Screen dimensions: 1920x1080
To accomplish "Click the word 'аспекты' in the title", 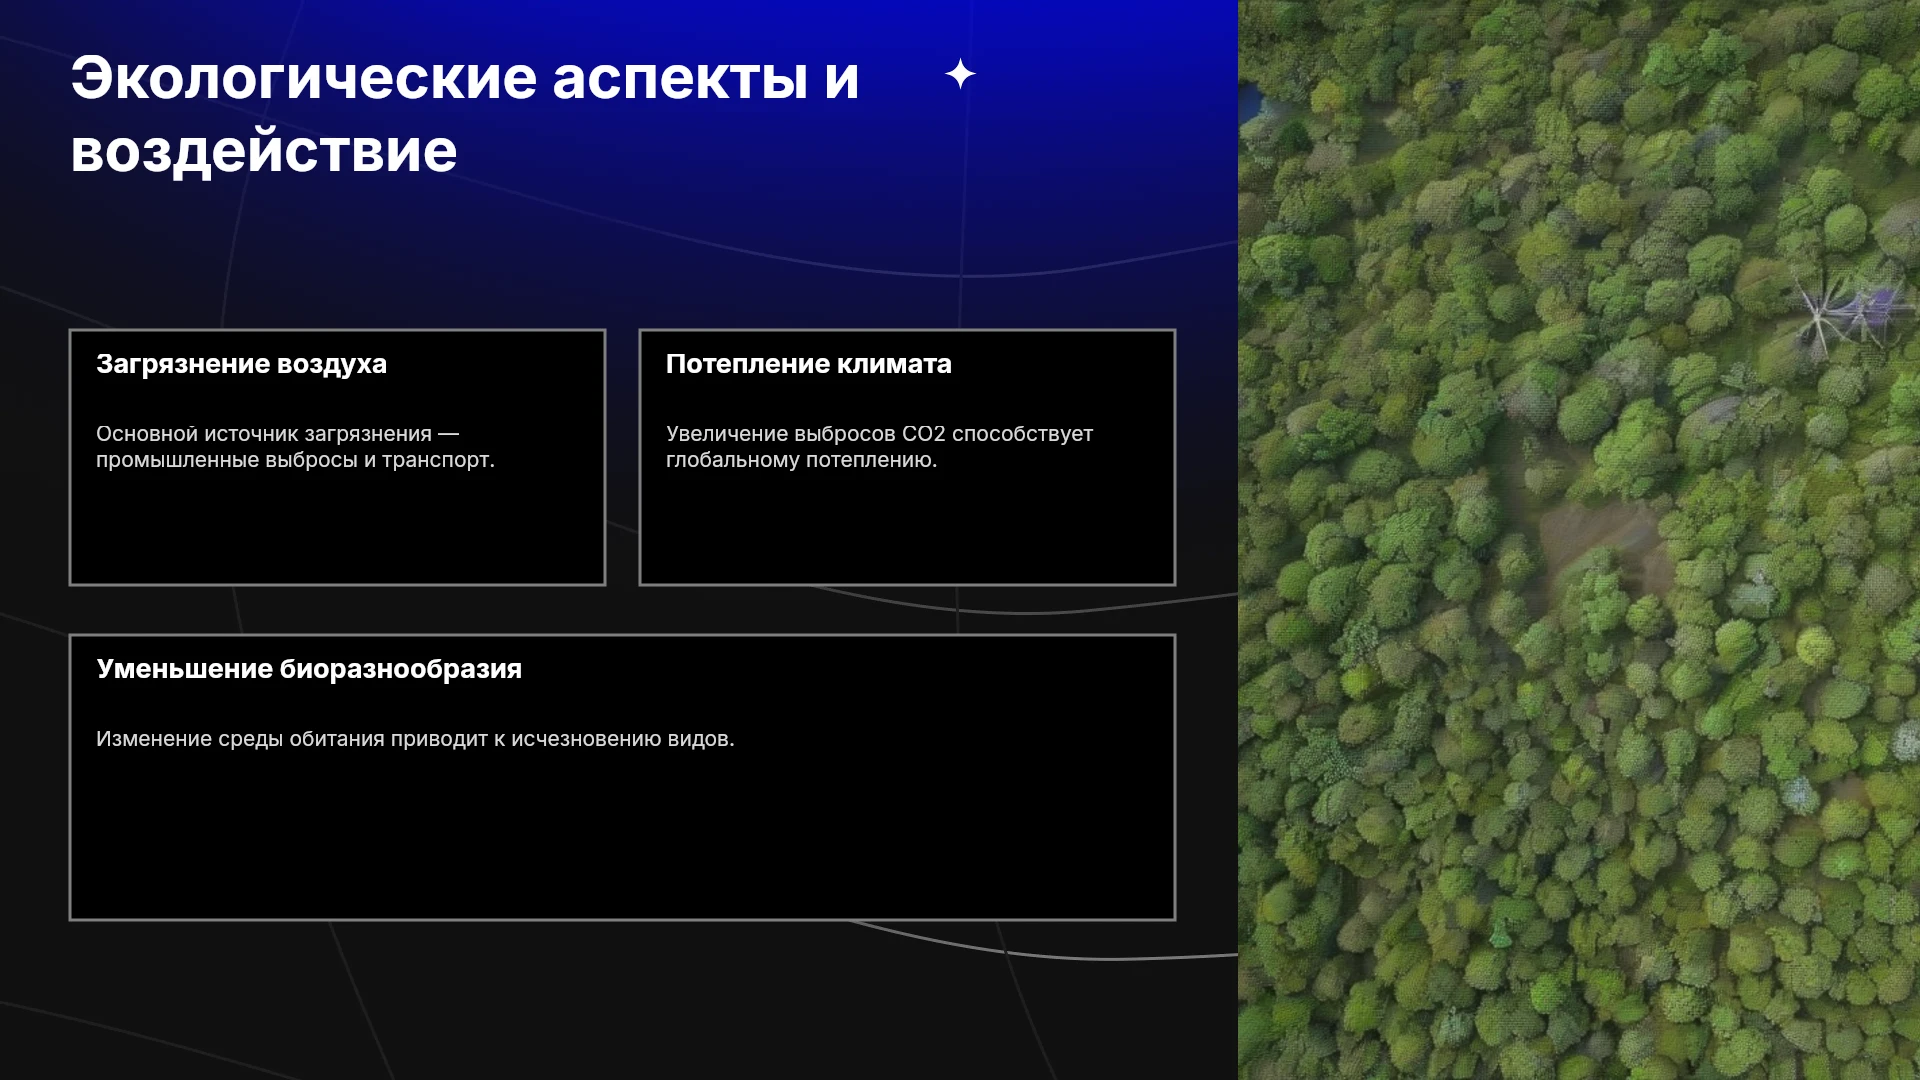I will (680, 78).
